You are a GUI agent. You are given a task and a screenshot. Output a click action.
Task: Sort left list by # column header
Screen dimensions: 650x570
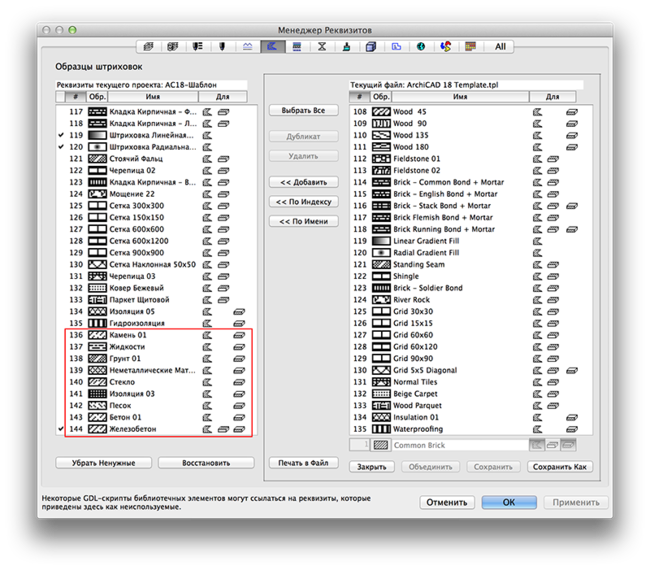click(75, 97)
